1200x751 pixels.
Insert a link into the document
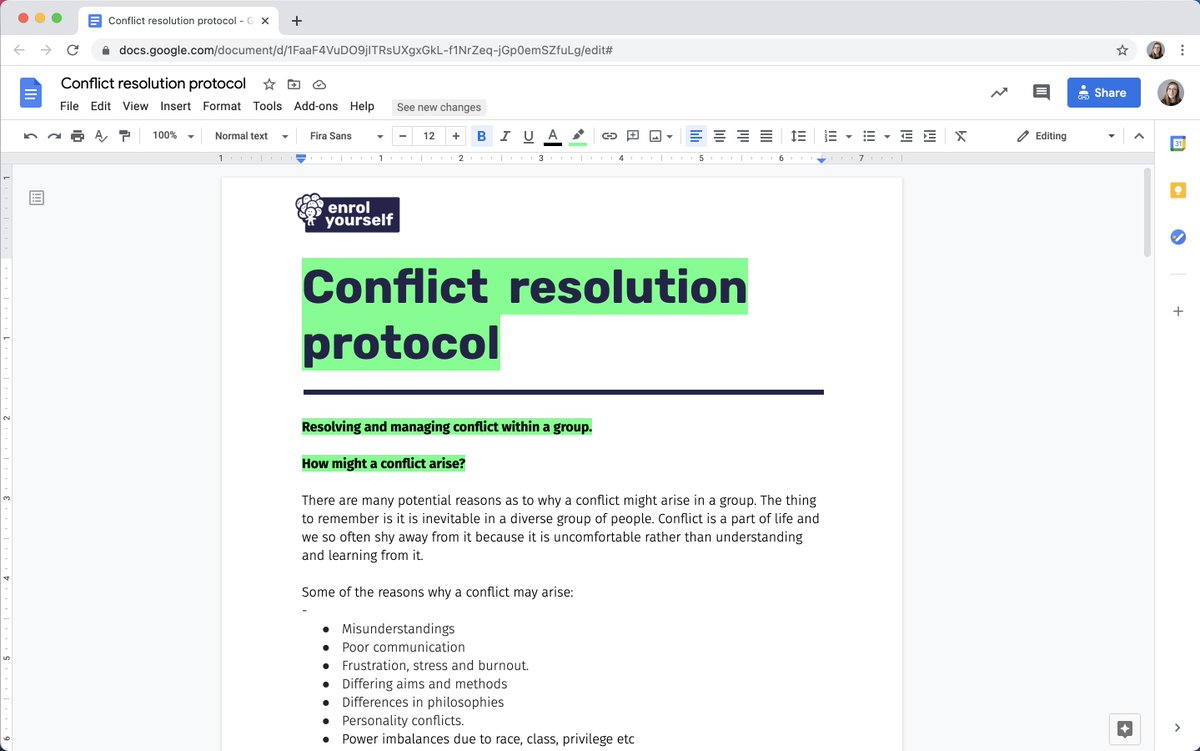click(610, 136)
